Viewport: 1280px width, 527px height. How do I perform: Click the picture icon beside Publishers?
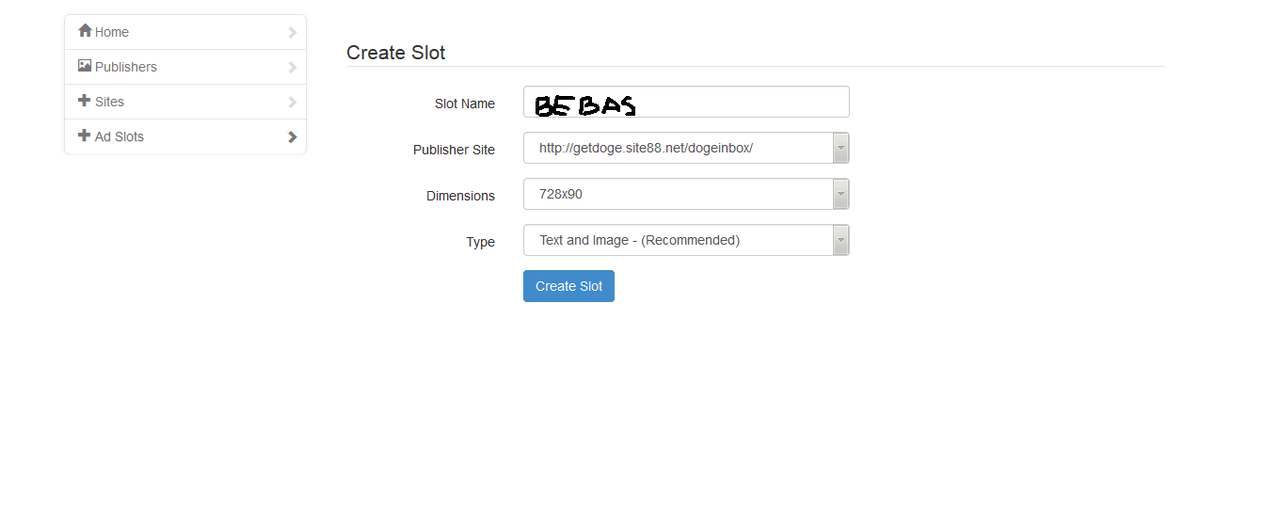point(85,66)
